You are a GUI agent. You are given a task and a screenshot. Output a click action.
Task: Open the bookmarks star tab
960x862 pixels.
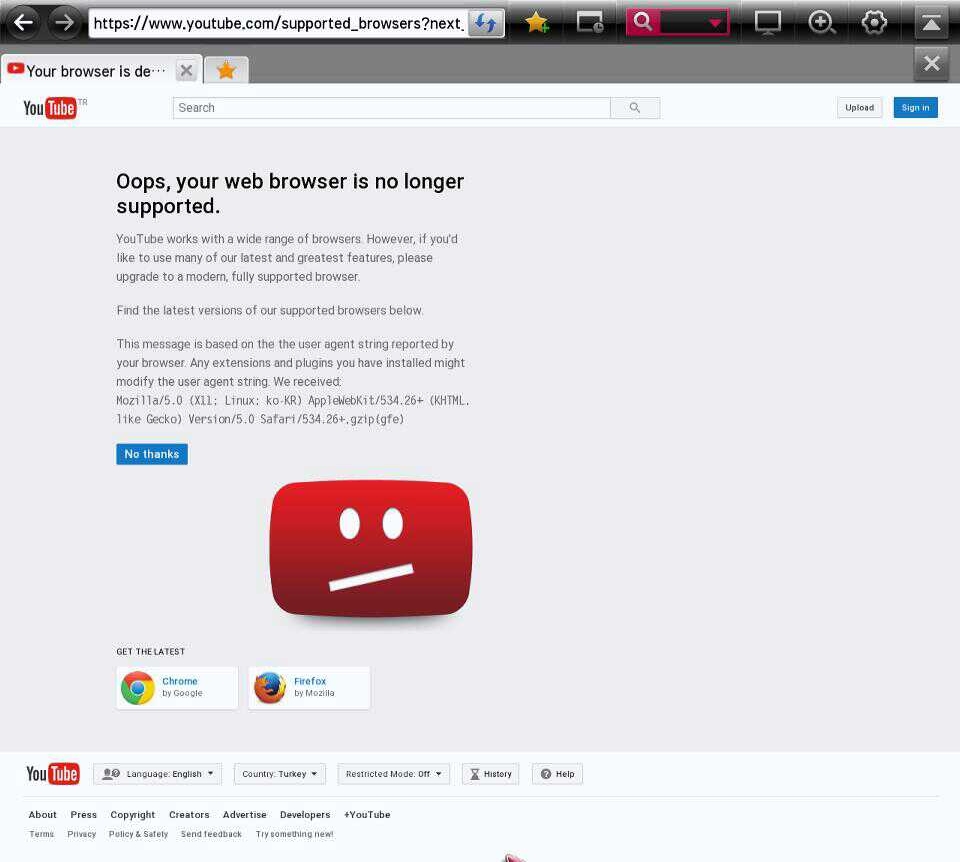tap(226, 70)
